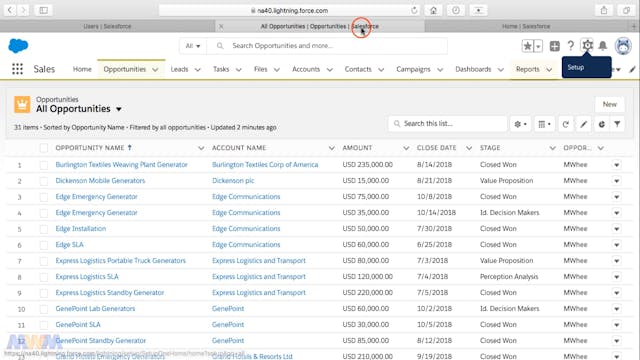Go back in the browser

click(10, 10)
